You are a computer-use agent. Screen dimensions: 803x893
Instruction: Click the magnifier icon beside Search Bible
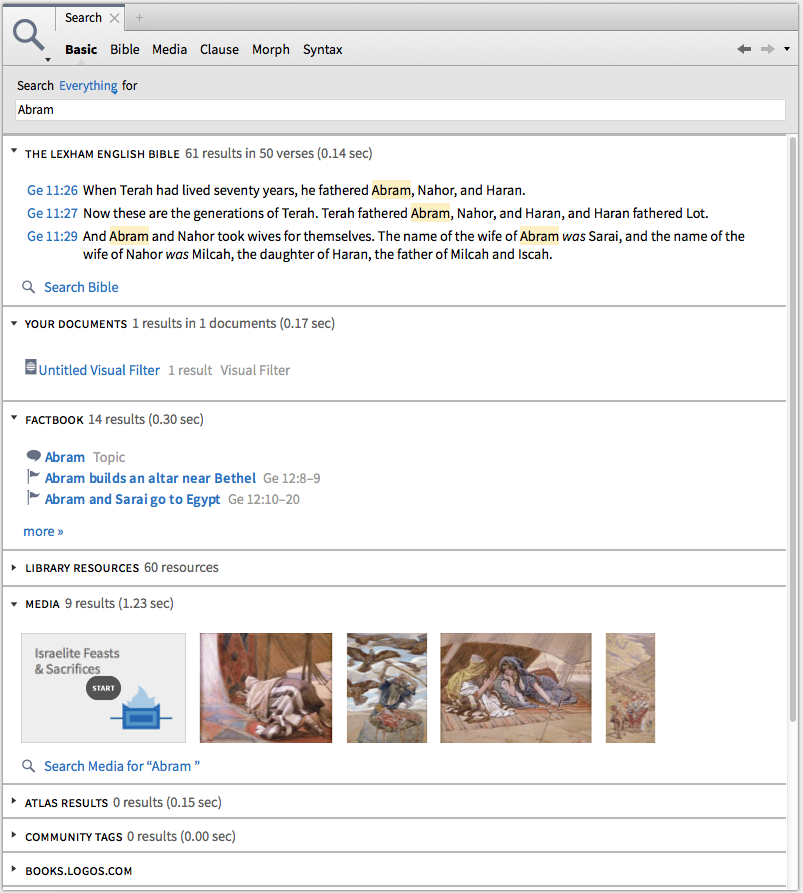pos(29,288)
